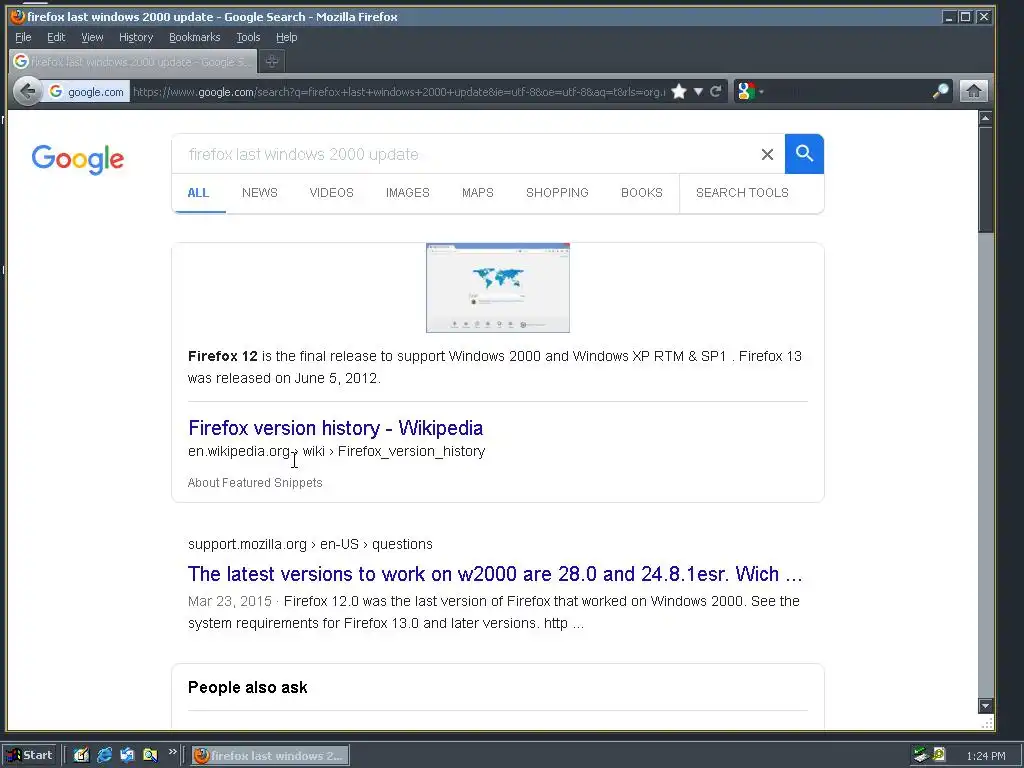Click support.mozilla.org breadcrumb text
The width and height of the screenshot is (1024, 768).
[x=310, y=544]
